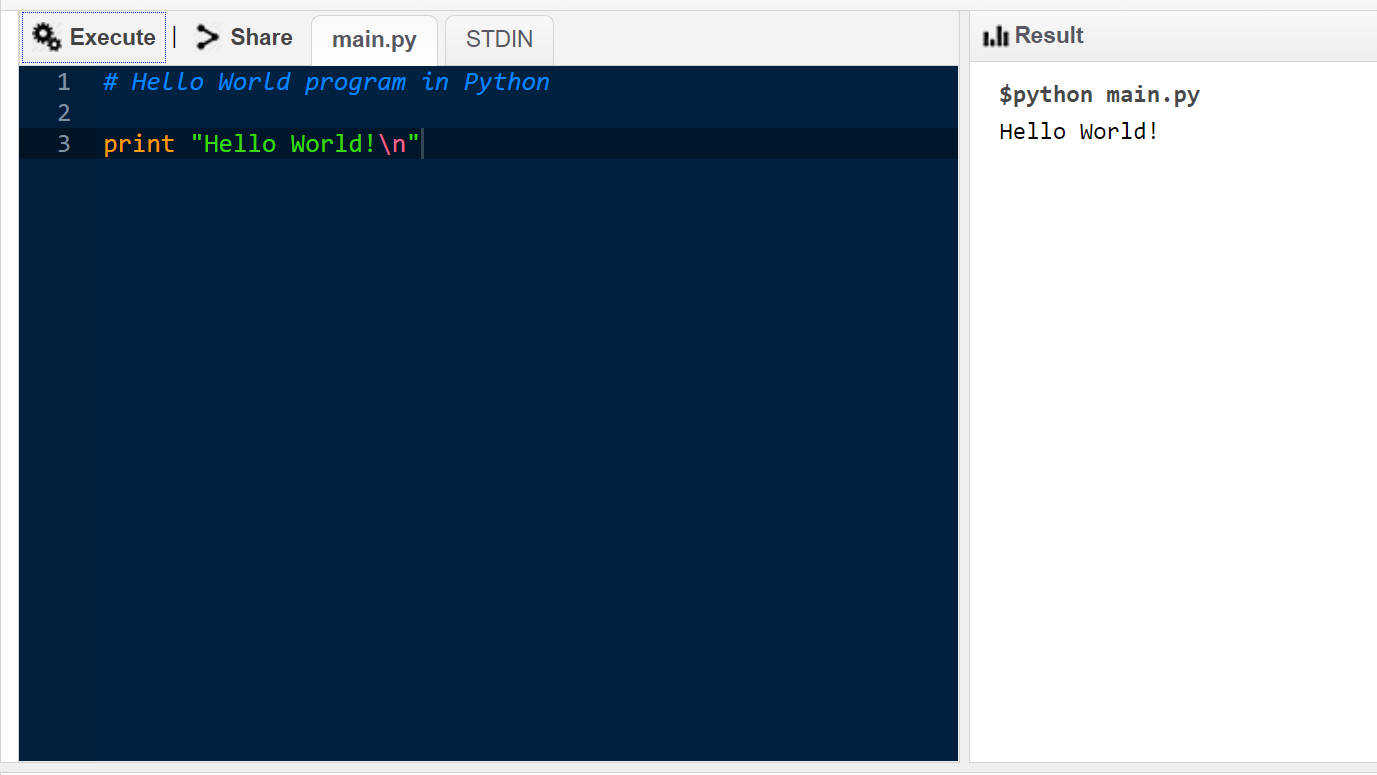
Task: Click line number 2 in the gutter
Action: (x=64, y=113)
